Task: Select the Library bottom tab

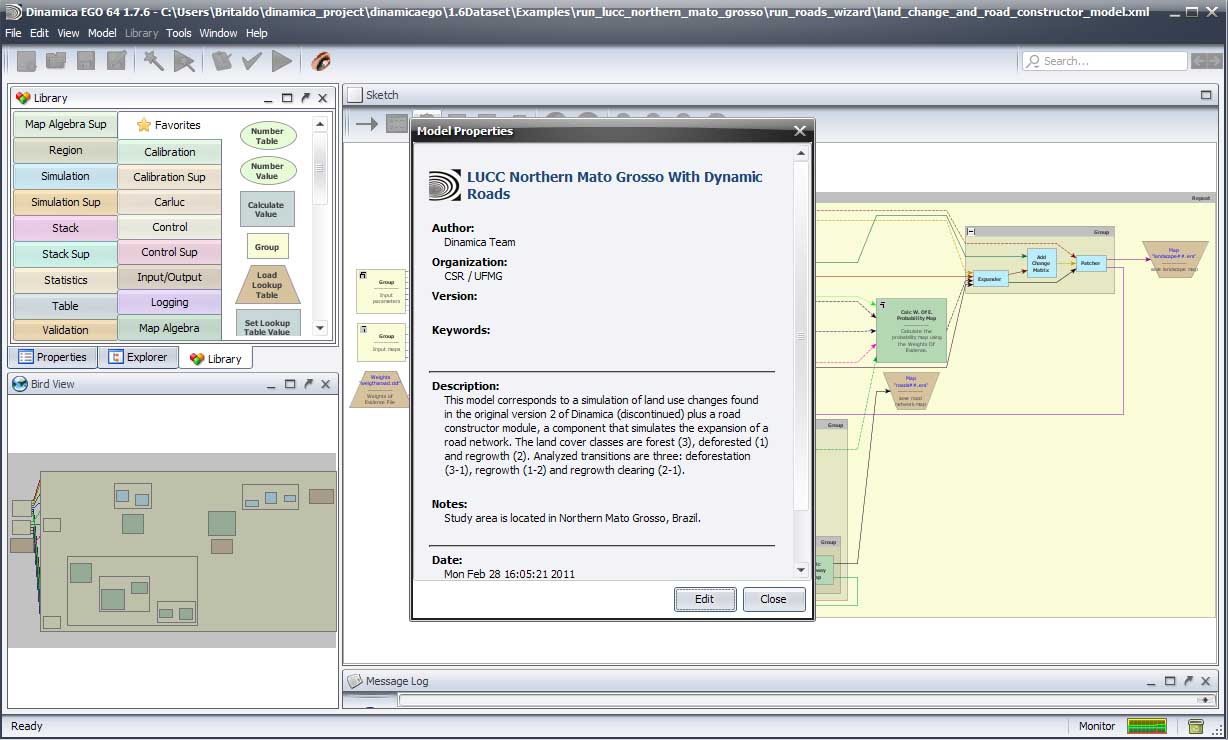Action: point(216,358)
